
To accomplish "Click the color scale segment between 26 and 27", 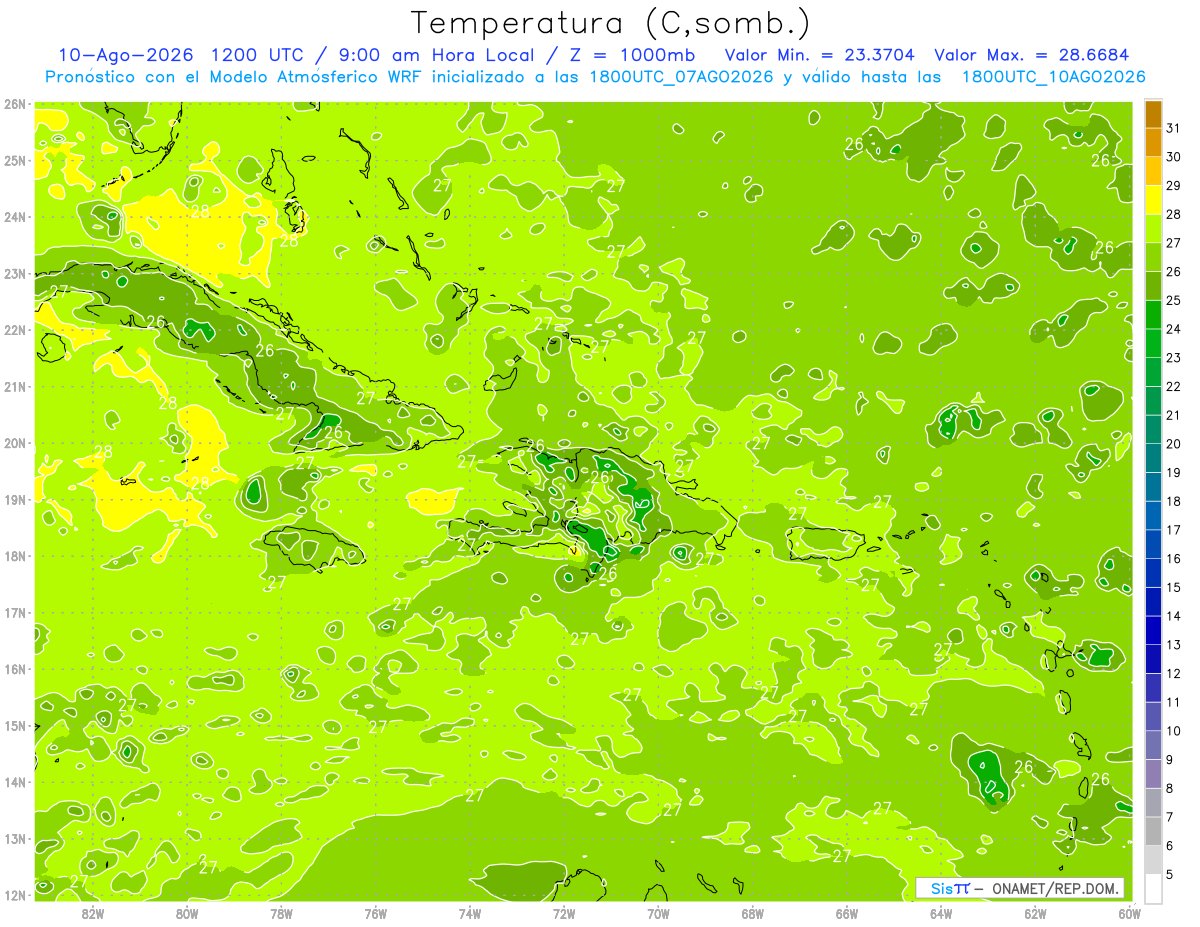I will click(x=1153, y=257).
